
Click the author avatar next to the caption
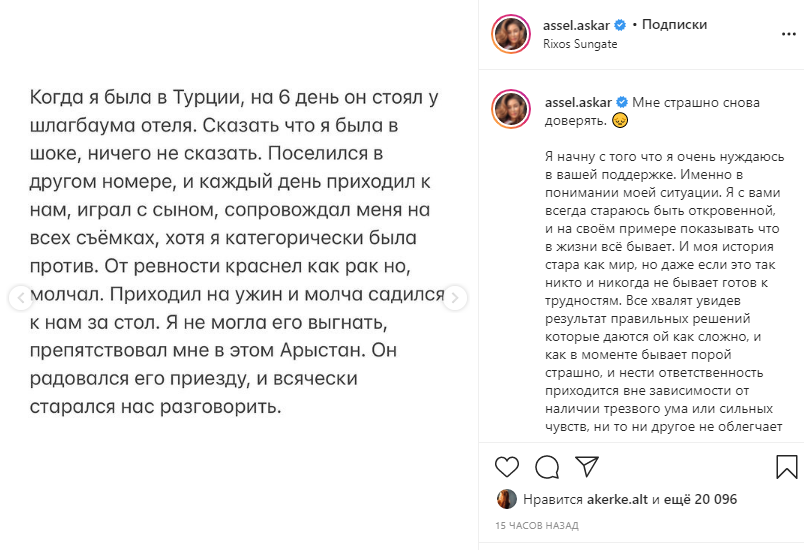tap(510, 108)
